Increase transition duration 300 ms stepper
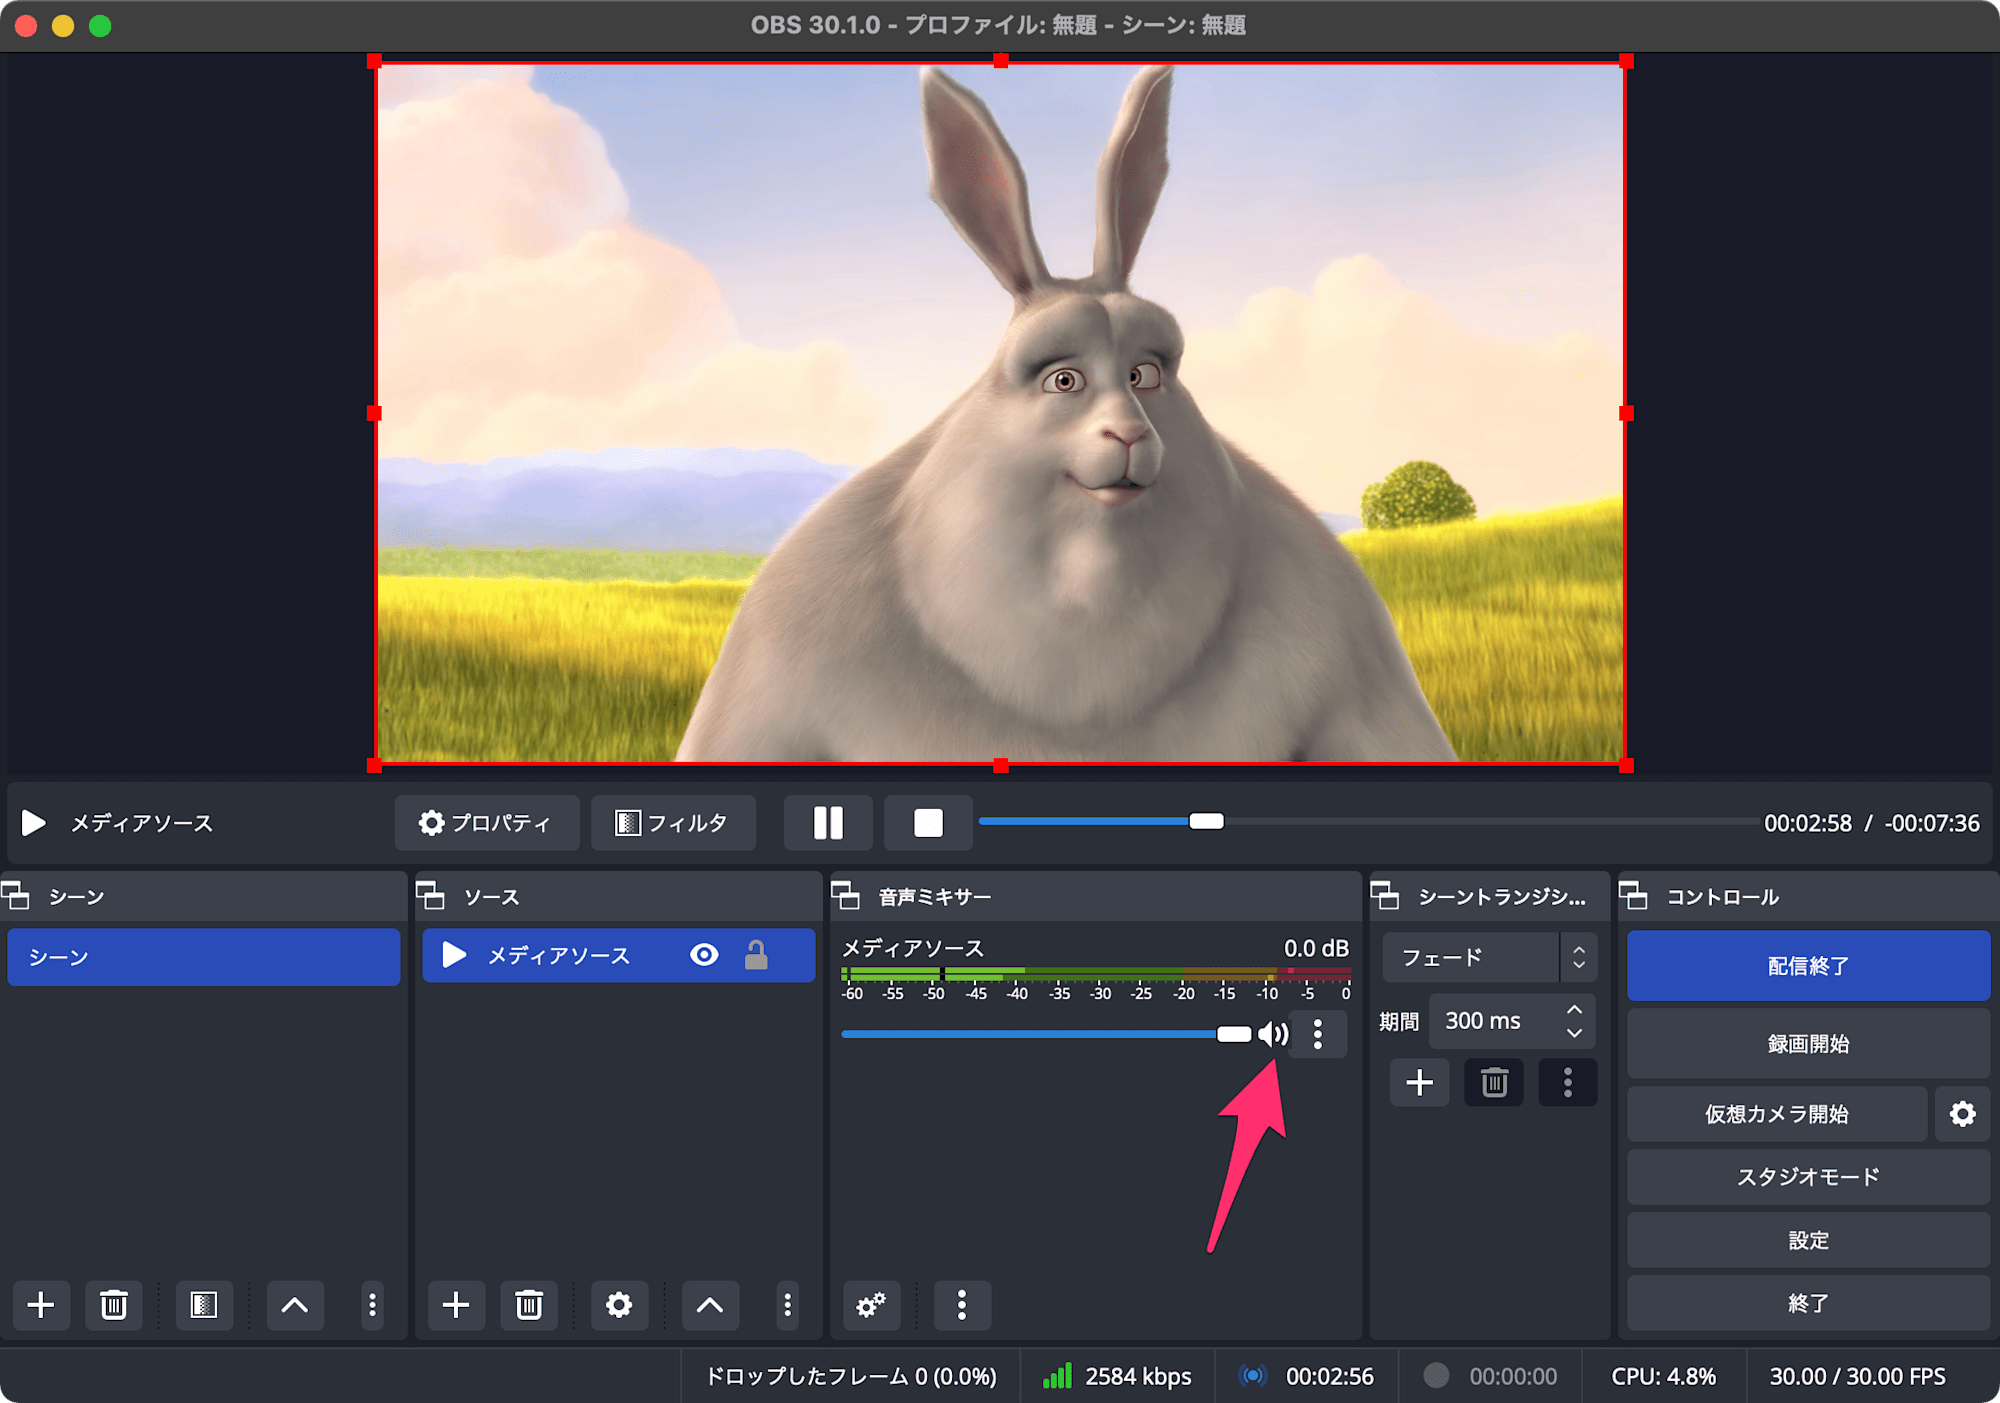 (1575, 1009)
